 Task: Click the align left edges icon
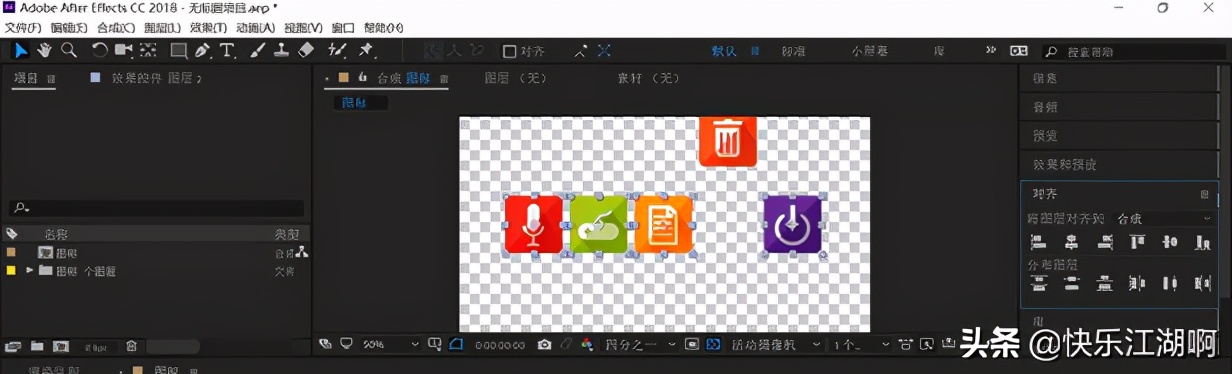point(1038,242)
